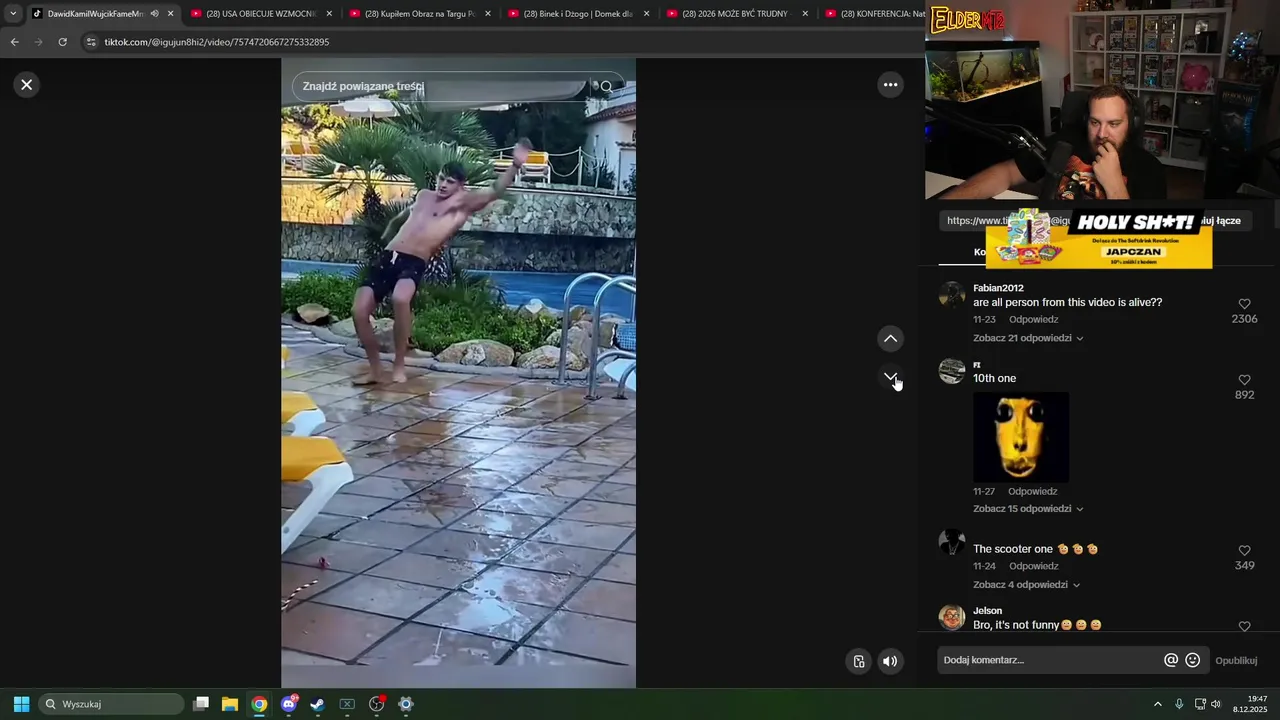Screen dimensions: 1280x720
Task: Click the search magnifier in the video search bar
Action: coord(606,87)
